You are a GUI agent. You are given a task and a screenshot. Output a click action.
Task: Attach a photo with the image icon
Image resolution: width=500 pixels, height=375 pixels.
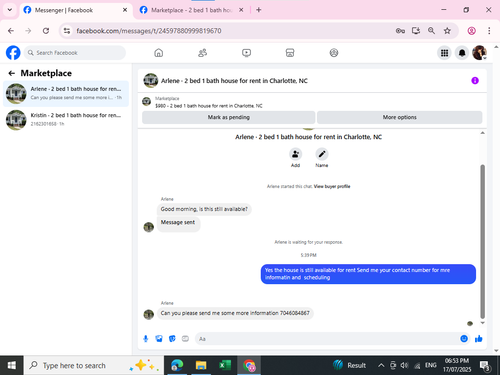coord(159,339)
